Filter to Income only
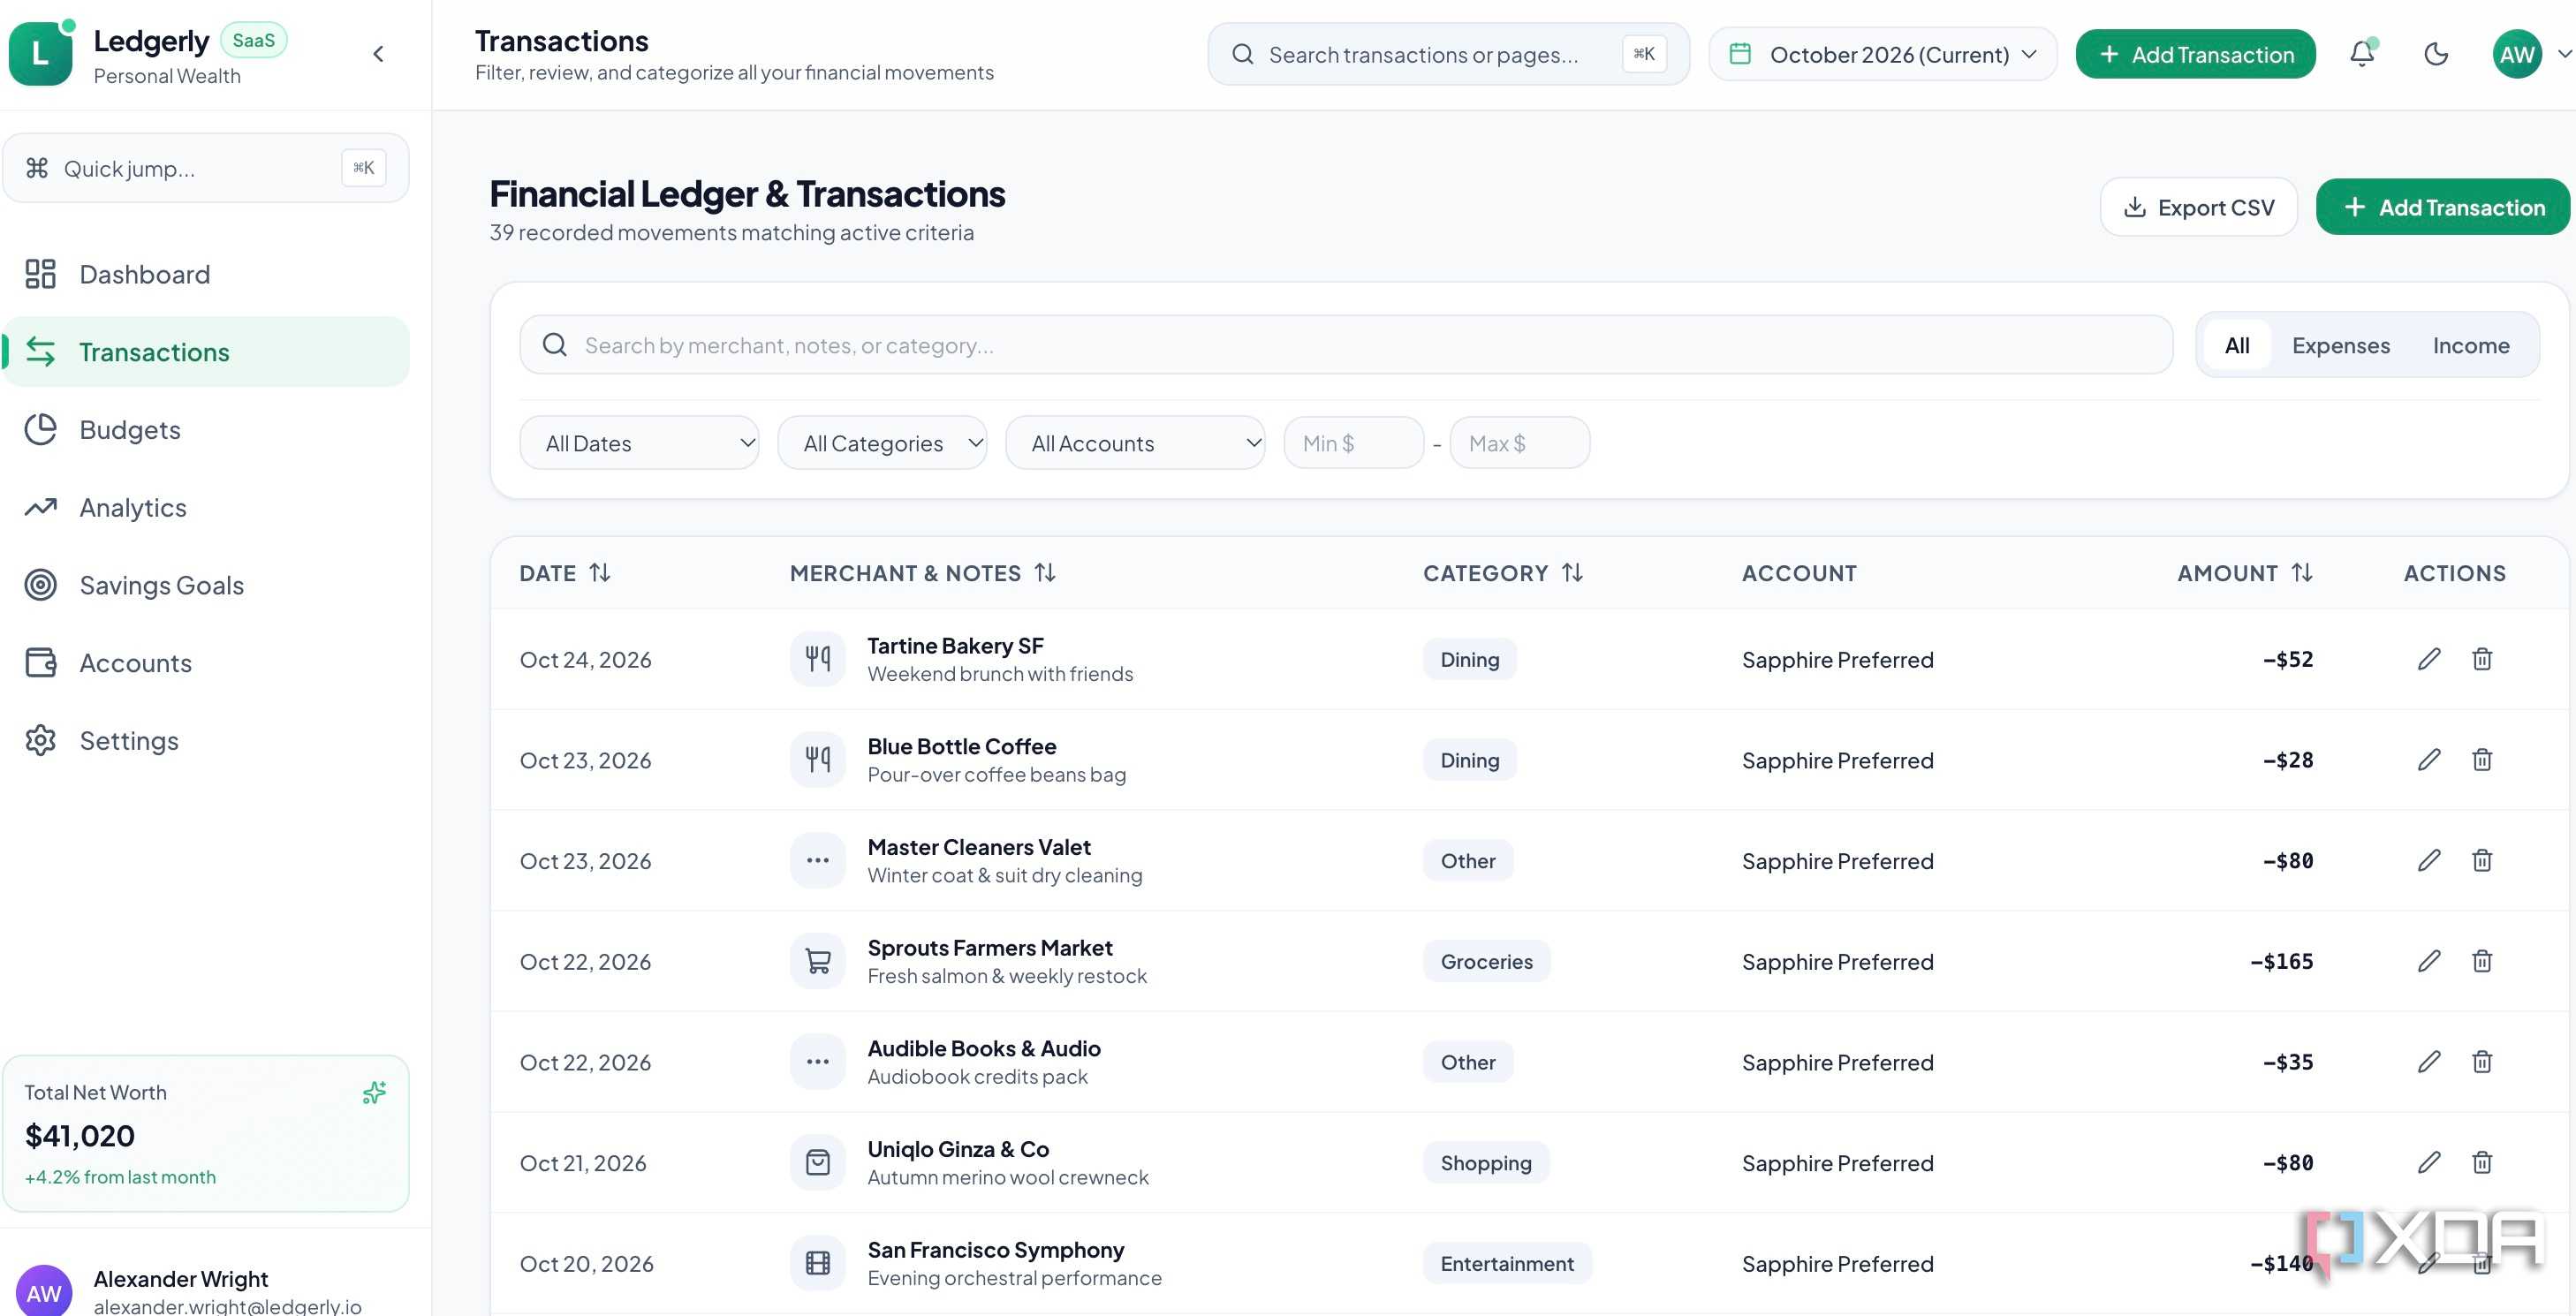The height and width of the screenshot is (1316, 2576). (2471, 345)
